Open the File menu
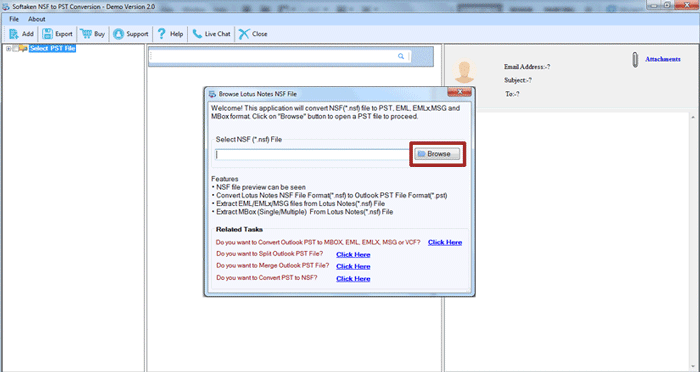The width and height of the screenshot is (700, 372). [14, 19]
